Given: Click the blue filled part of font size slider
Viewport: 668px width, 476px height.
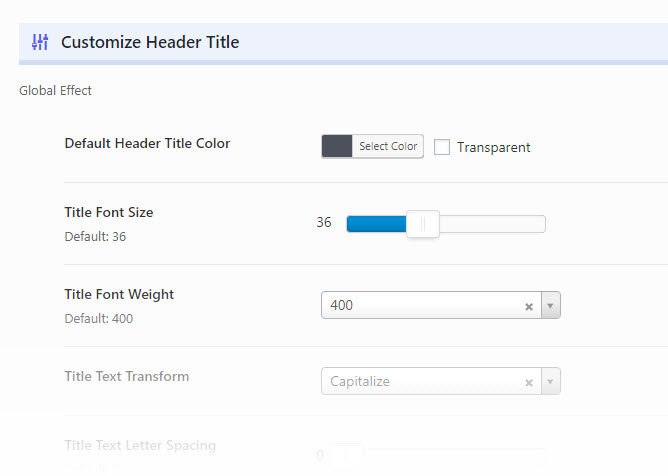Looking at the screenshot, I should [376, 224].
